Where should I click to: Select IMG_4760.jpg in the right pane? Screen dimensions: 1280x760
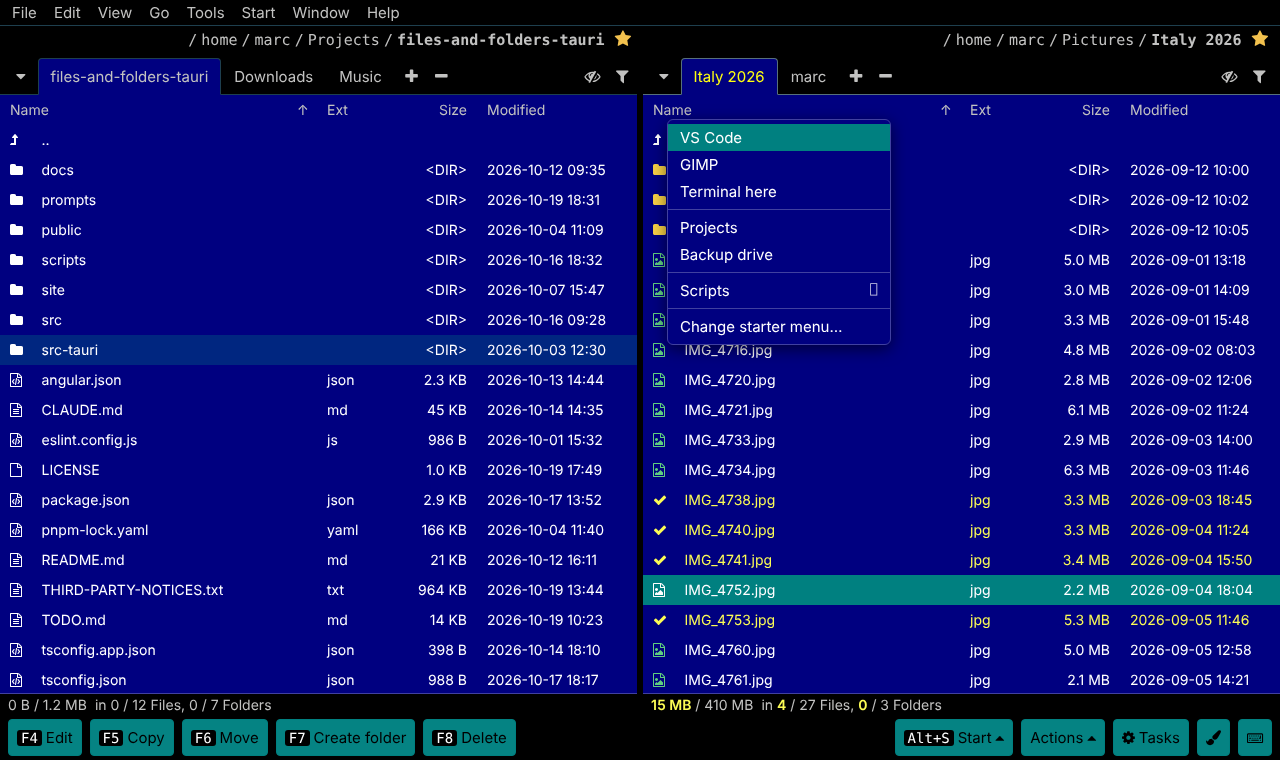tap(961, 650)
